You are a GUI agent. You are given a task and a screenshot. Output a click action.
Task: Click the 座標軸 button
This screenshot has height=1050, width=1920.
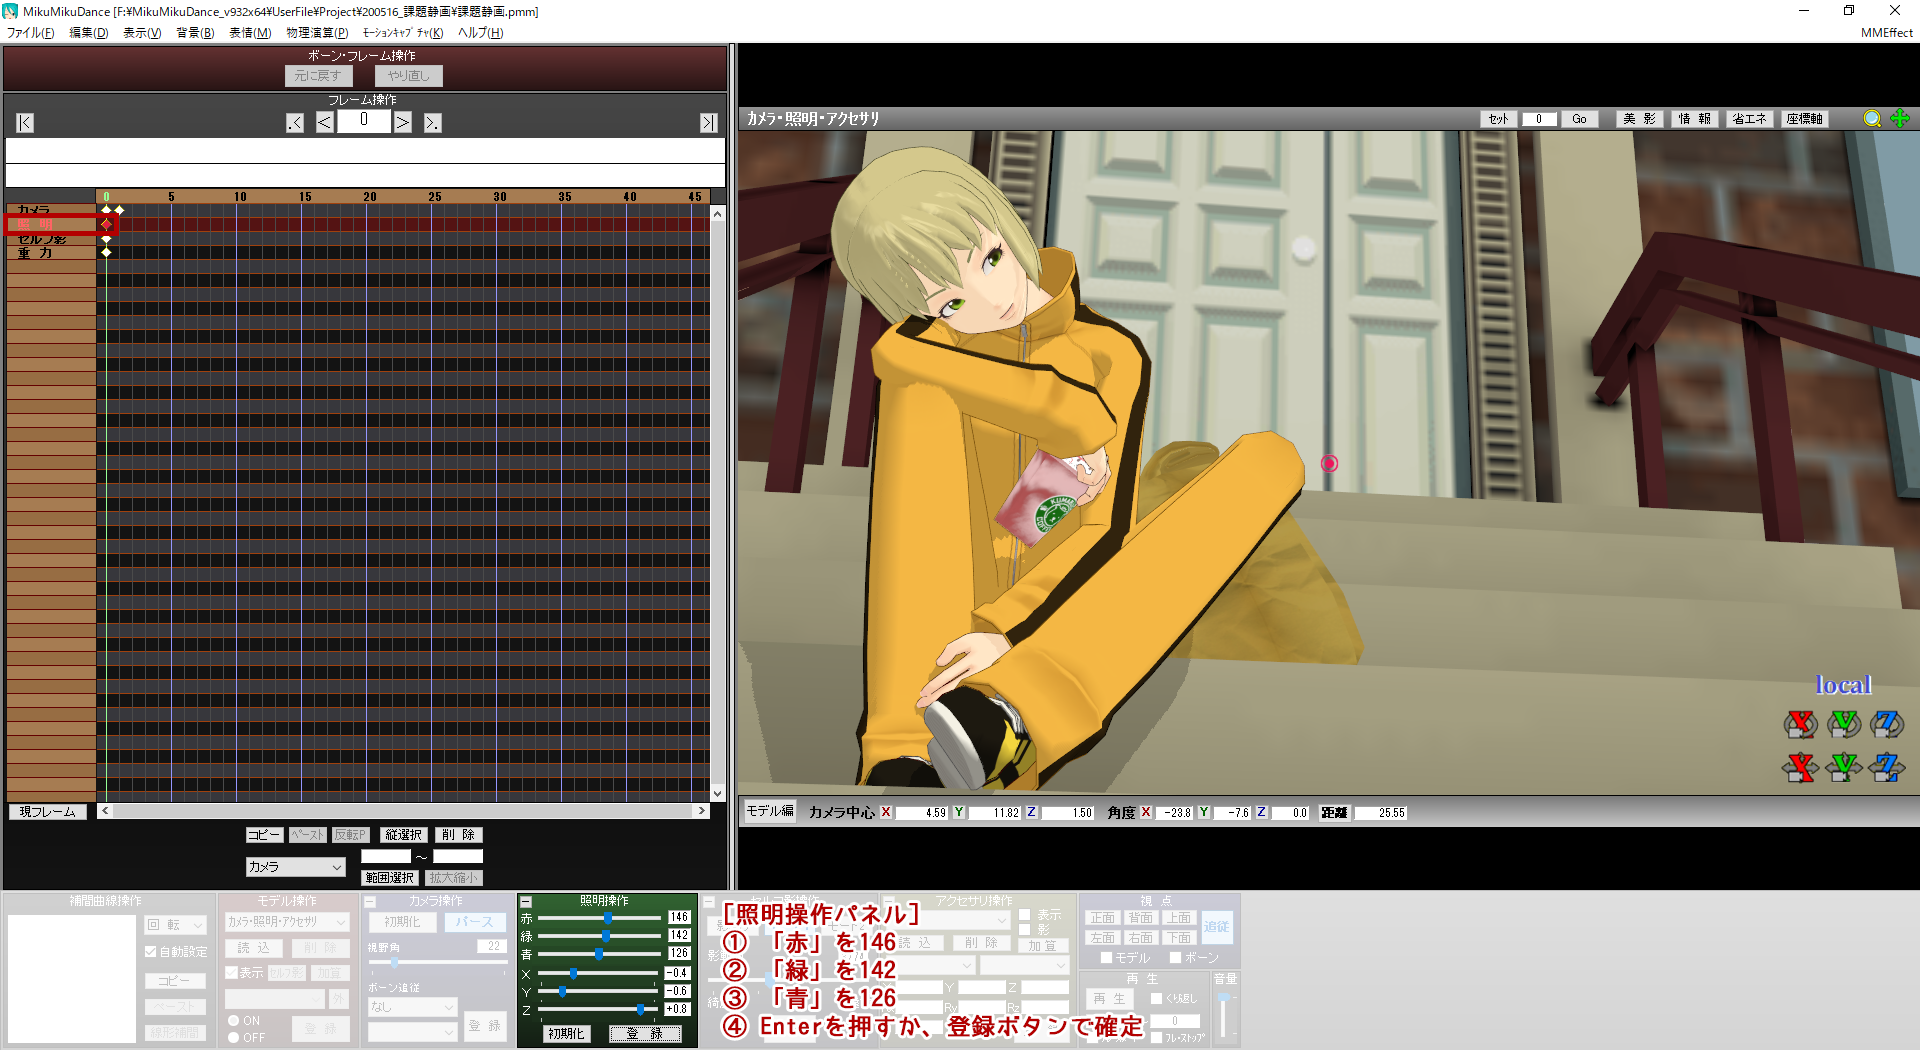click(x=1804, y=119)
